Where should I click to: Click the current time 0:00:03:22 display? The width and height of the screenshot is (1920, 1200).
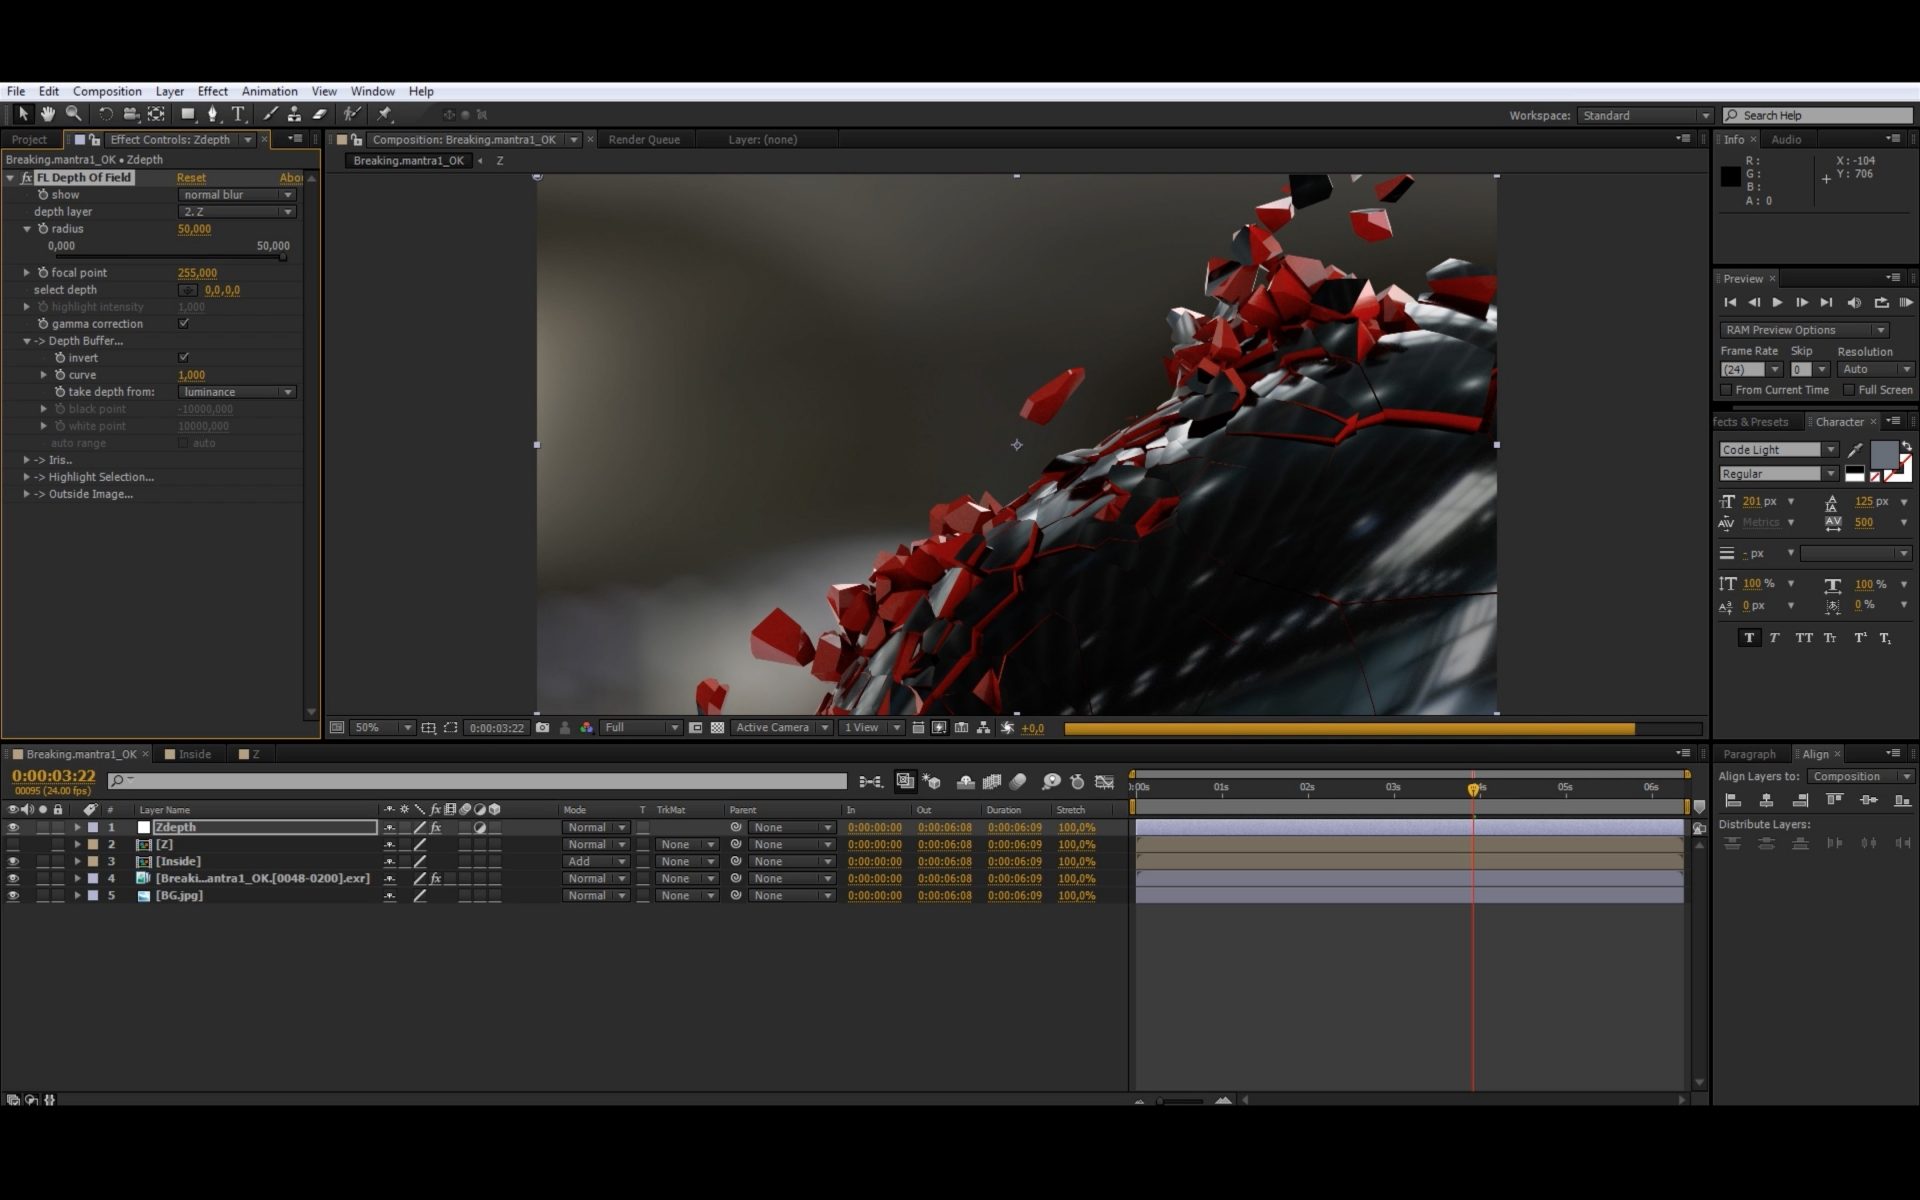54,776
